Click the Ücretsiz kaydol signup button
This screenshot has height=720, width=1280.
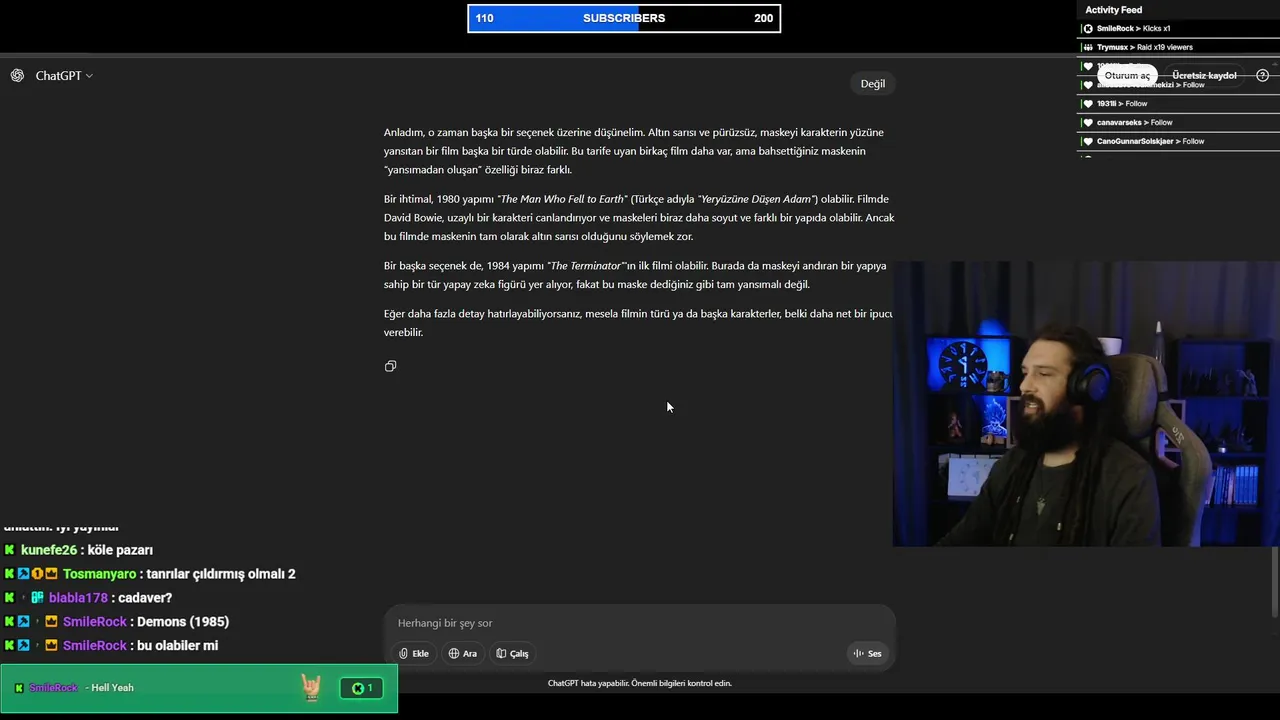1204,76
